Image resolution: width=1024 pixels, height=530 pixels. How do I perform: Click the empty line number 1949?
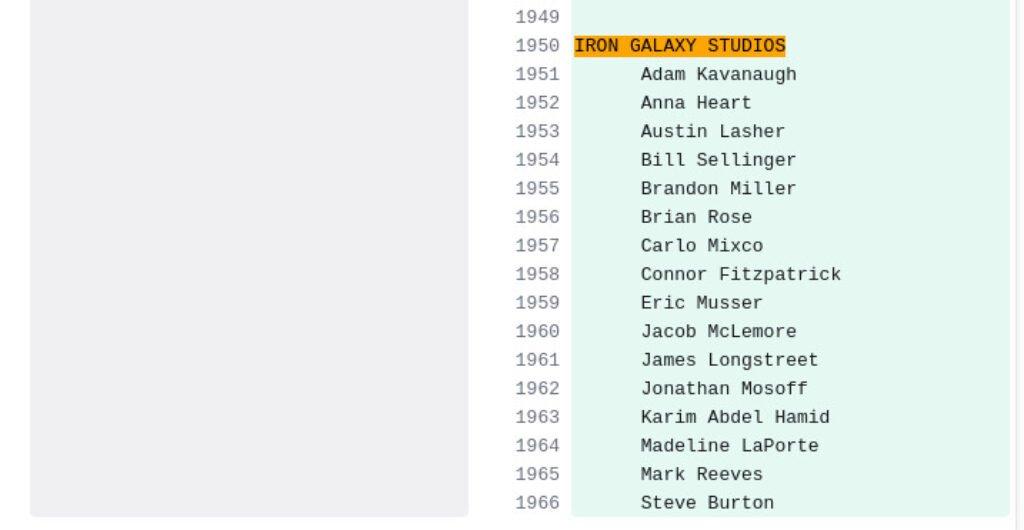coord(537,18)
